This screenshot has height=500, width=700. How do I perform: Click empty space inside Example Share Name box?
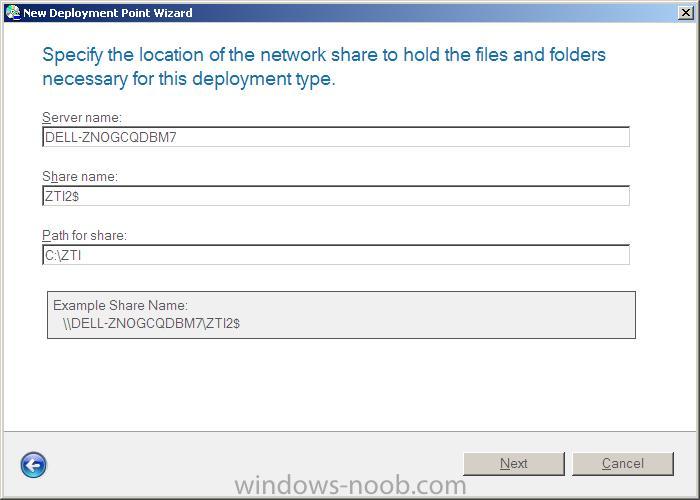click(x=438, y=315)
